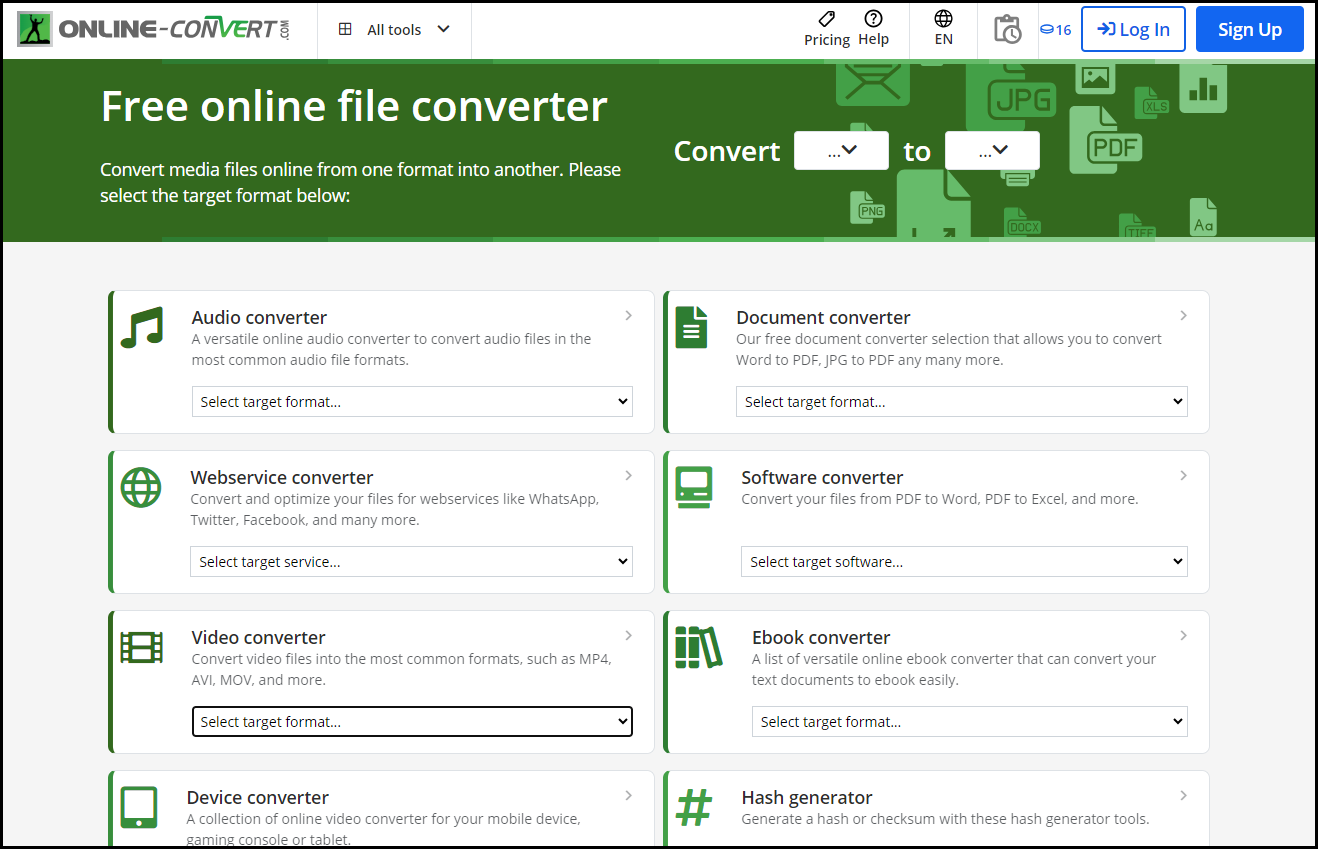
Task: Open the Convert source format dropdown
Action: [841, 151]
